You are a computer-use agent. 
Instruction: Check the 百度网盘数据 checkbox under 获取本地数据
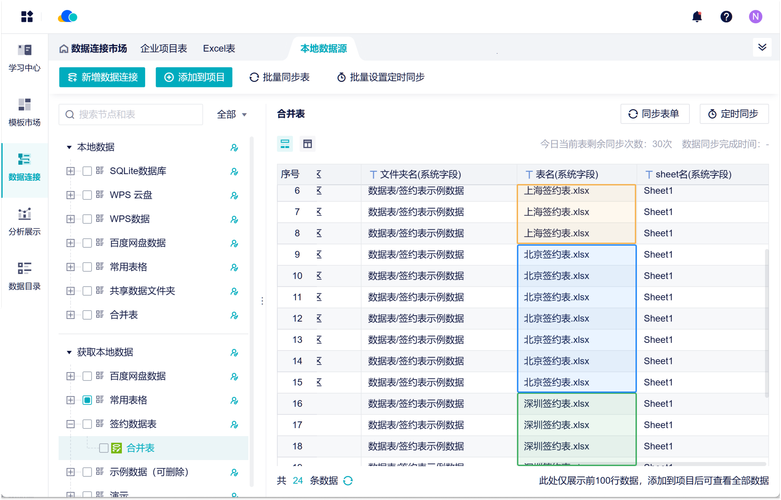coord(87,376)
